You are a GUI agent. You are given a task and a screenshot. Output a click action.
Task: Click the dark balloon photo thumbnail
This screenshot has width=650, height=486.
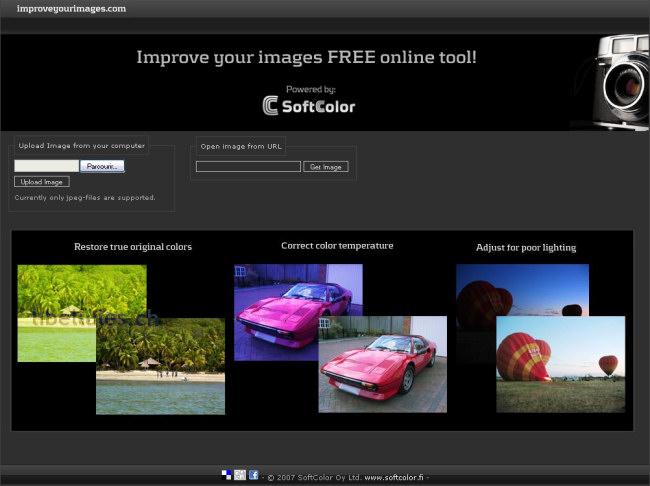tap(522, 290)
